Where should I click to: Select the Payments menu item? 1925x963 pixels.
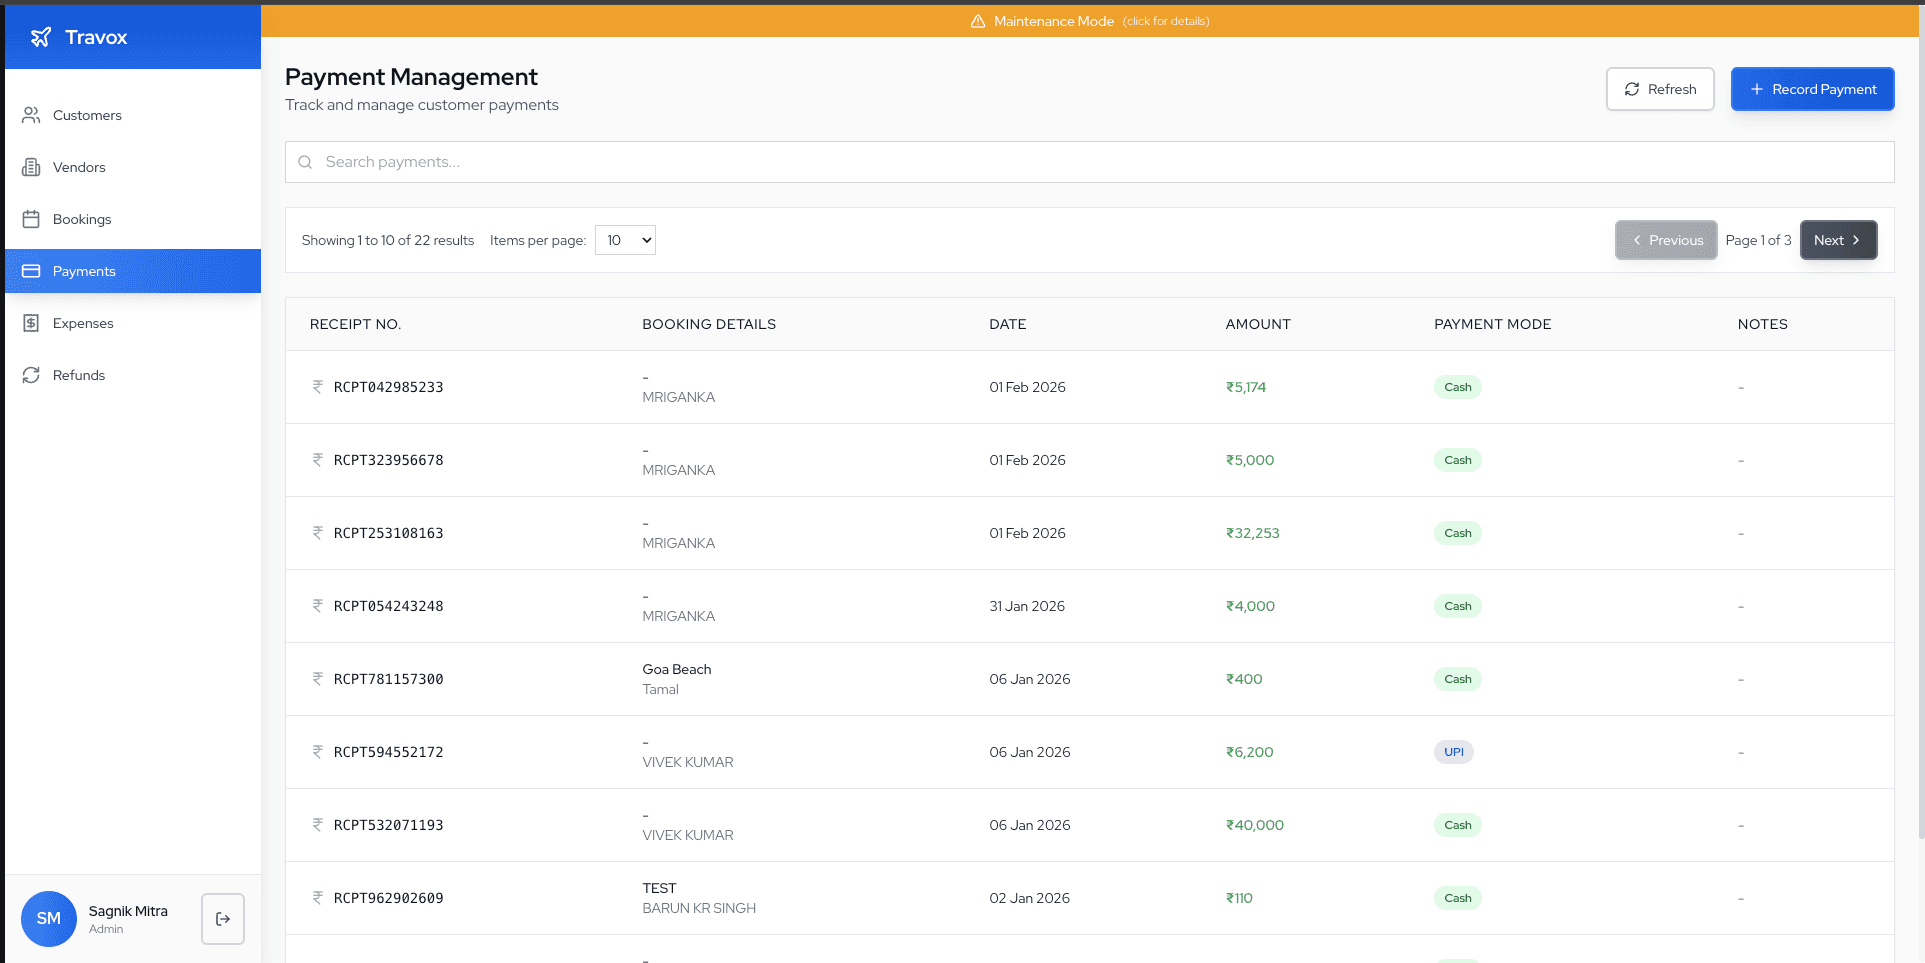click(133, 271)
